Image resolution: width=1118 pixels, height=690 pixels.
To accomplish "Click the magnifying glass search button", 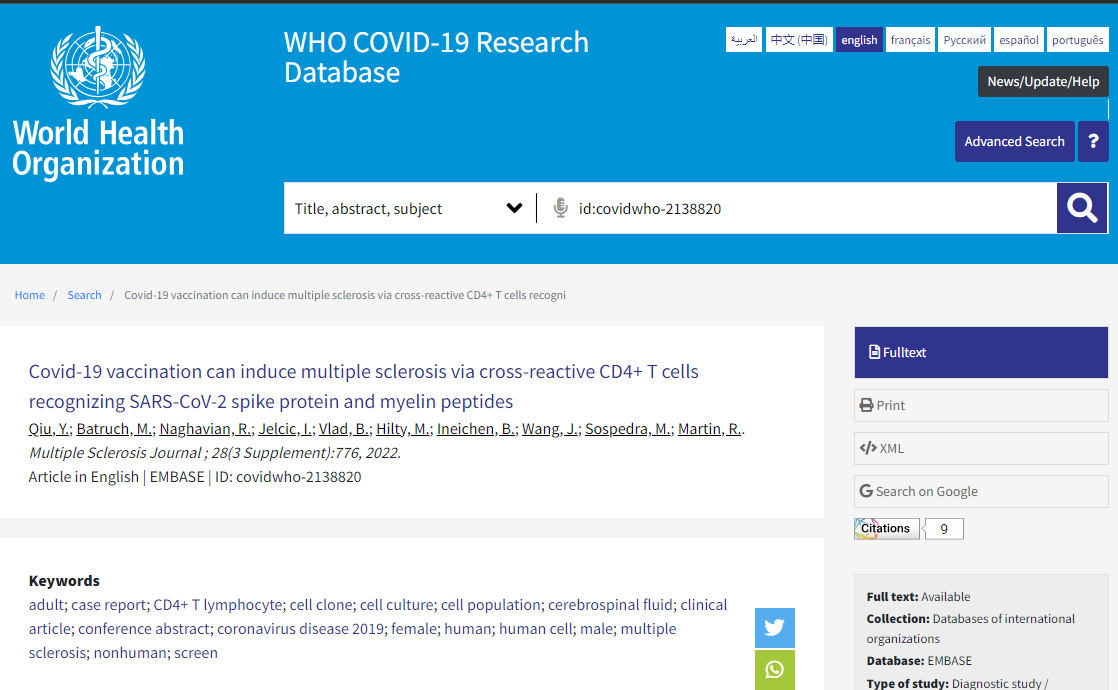I will coord(1082,208).
